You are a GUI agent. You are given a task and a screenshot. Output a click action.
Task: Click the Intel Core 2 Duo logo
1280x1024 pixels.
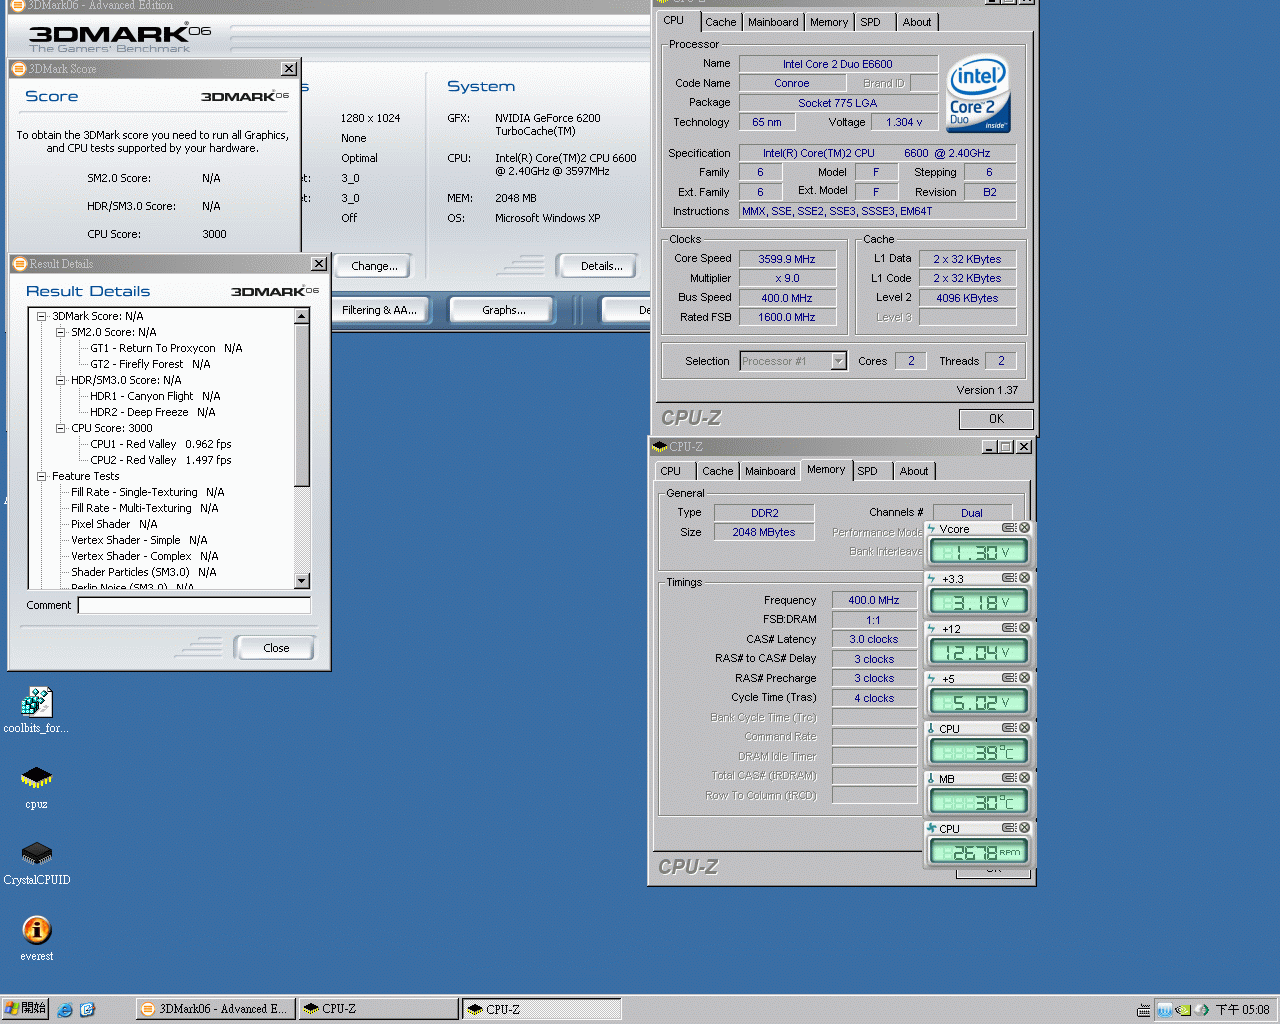978,93
